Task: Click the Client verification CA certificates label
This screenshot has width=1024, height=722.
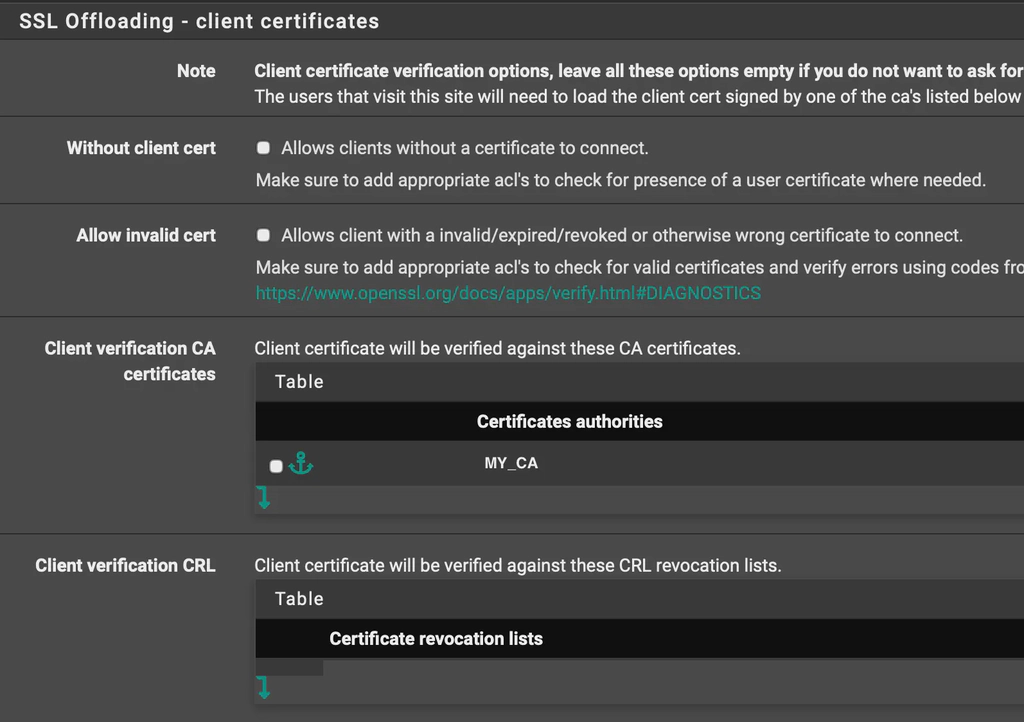Action: pos(130,361)
